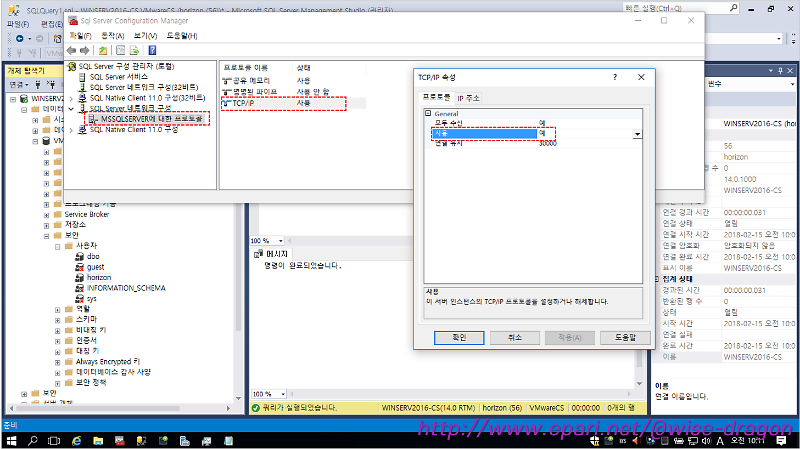
Task: Launch Internet Explorer from taskbar
Action: [x=77, y=441]
